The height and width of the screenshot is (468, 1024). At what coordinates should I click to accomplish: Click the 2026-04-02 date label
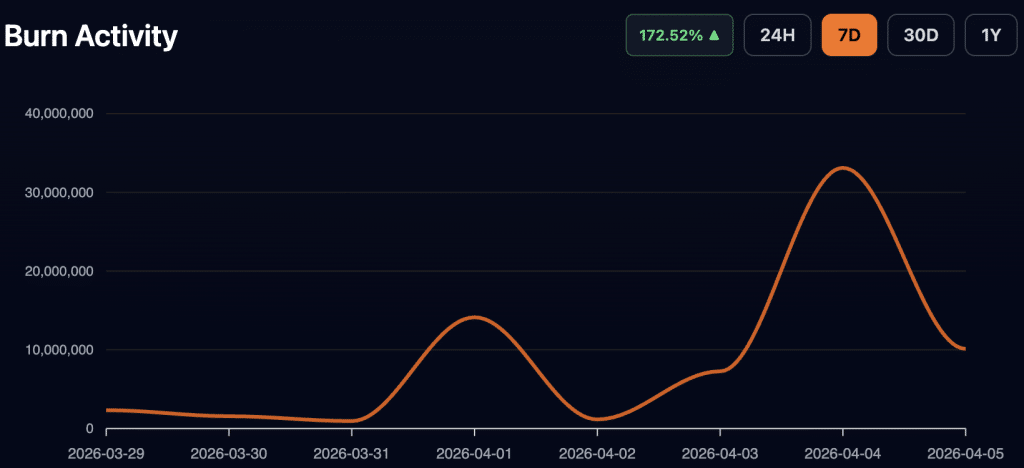[597, 452]
